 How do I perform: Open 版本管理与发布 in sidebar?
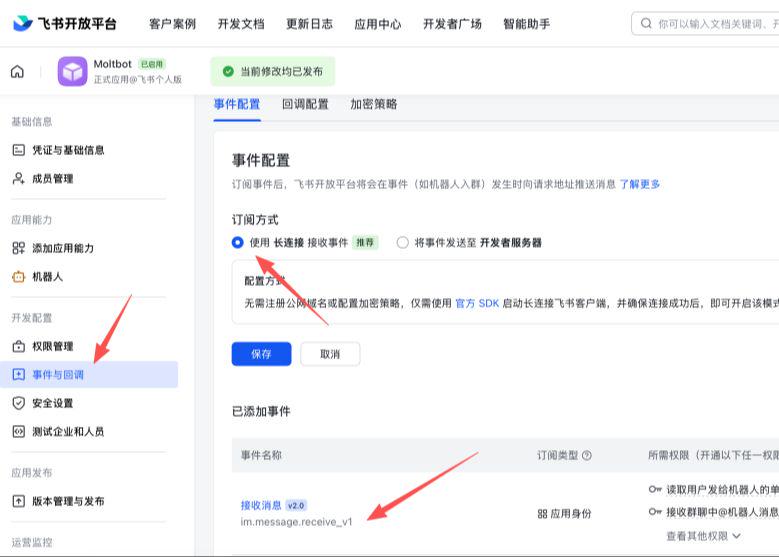click(68, 501)
